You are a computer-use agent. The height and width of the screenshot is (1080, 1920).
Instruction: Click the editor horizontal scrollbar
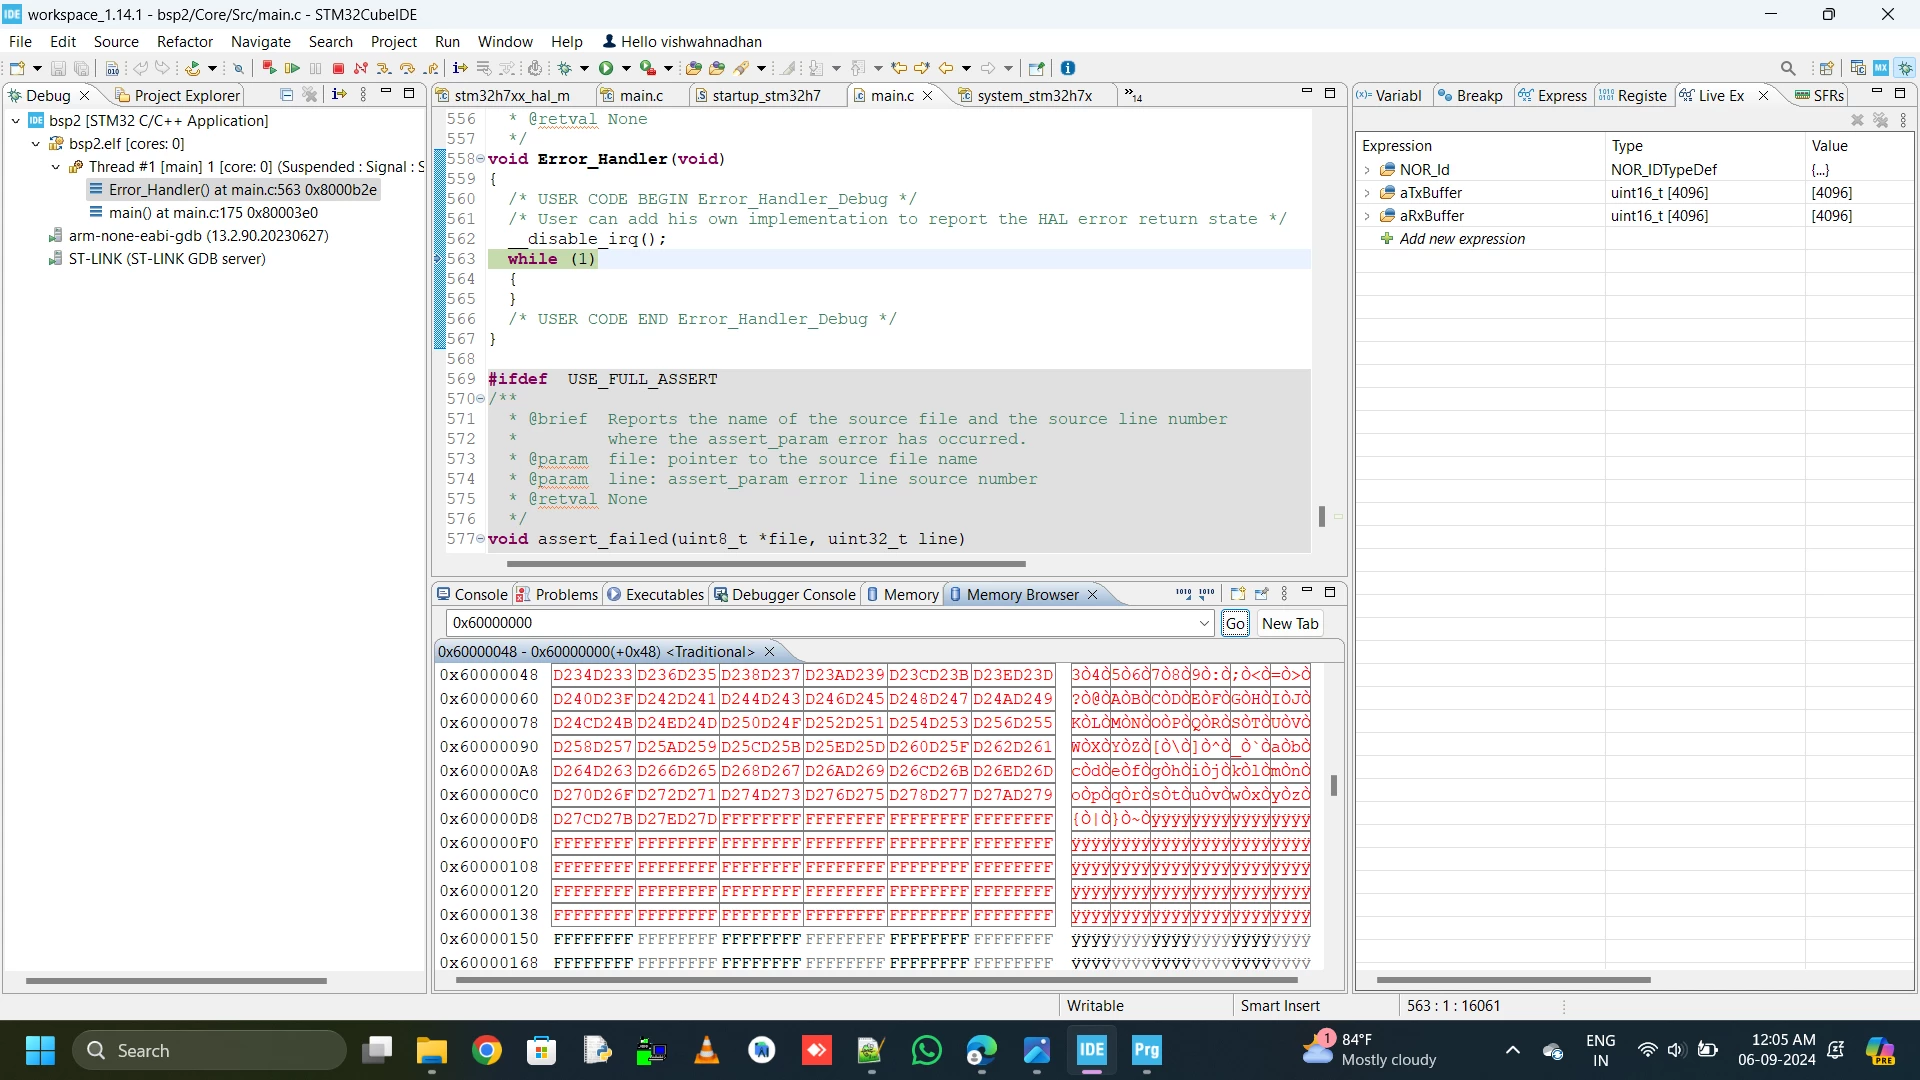[766, 564]
